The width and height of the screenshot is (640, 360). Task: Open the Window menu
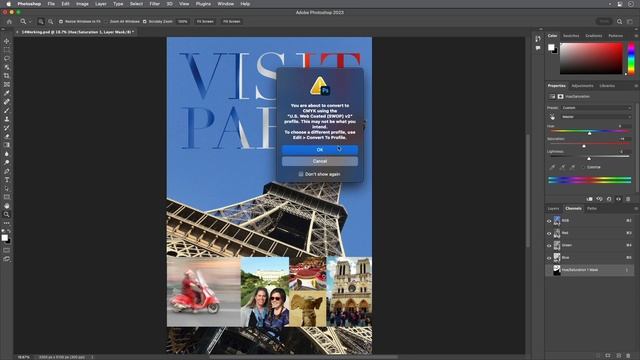pos(225,4)
